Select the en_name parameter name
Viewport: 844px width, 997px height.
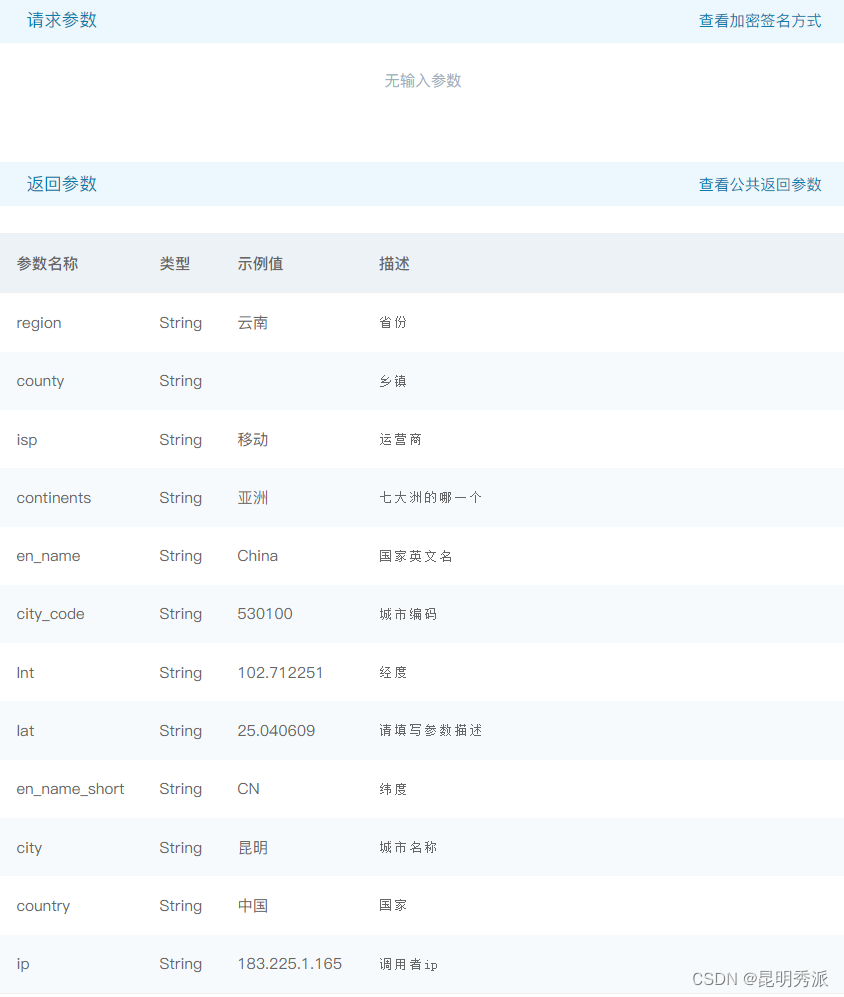pos(48,556)
